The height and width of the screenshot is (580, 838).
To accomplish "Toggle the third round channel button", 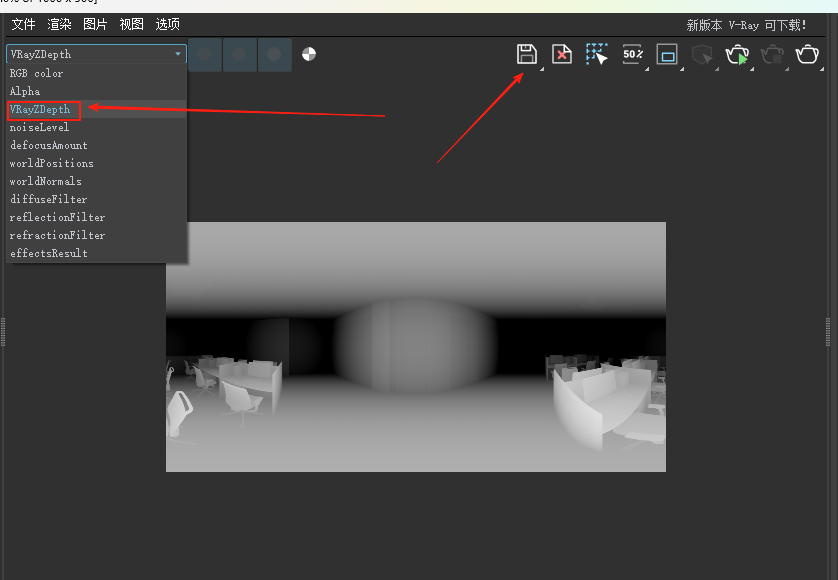I will coord(274,55).
